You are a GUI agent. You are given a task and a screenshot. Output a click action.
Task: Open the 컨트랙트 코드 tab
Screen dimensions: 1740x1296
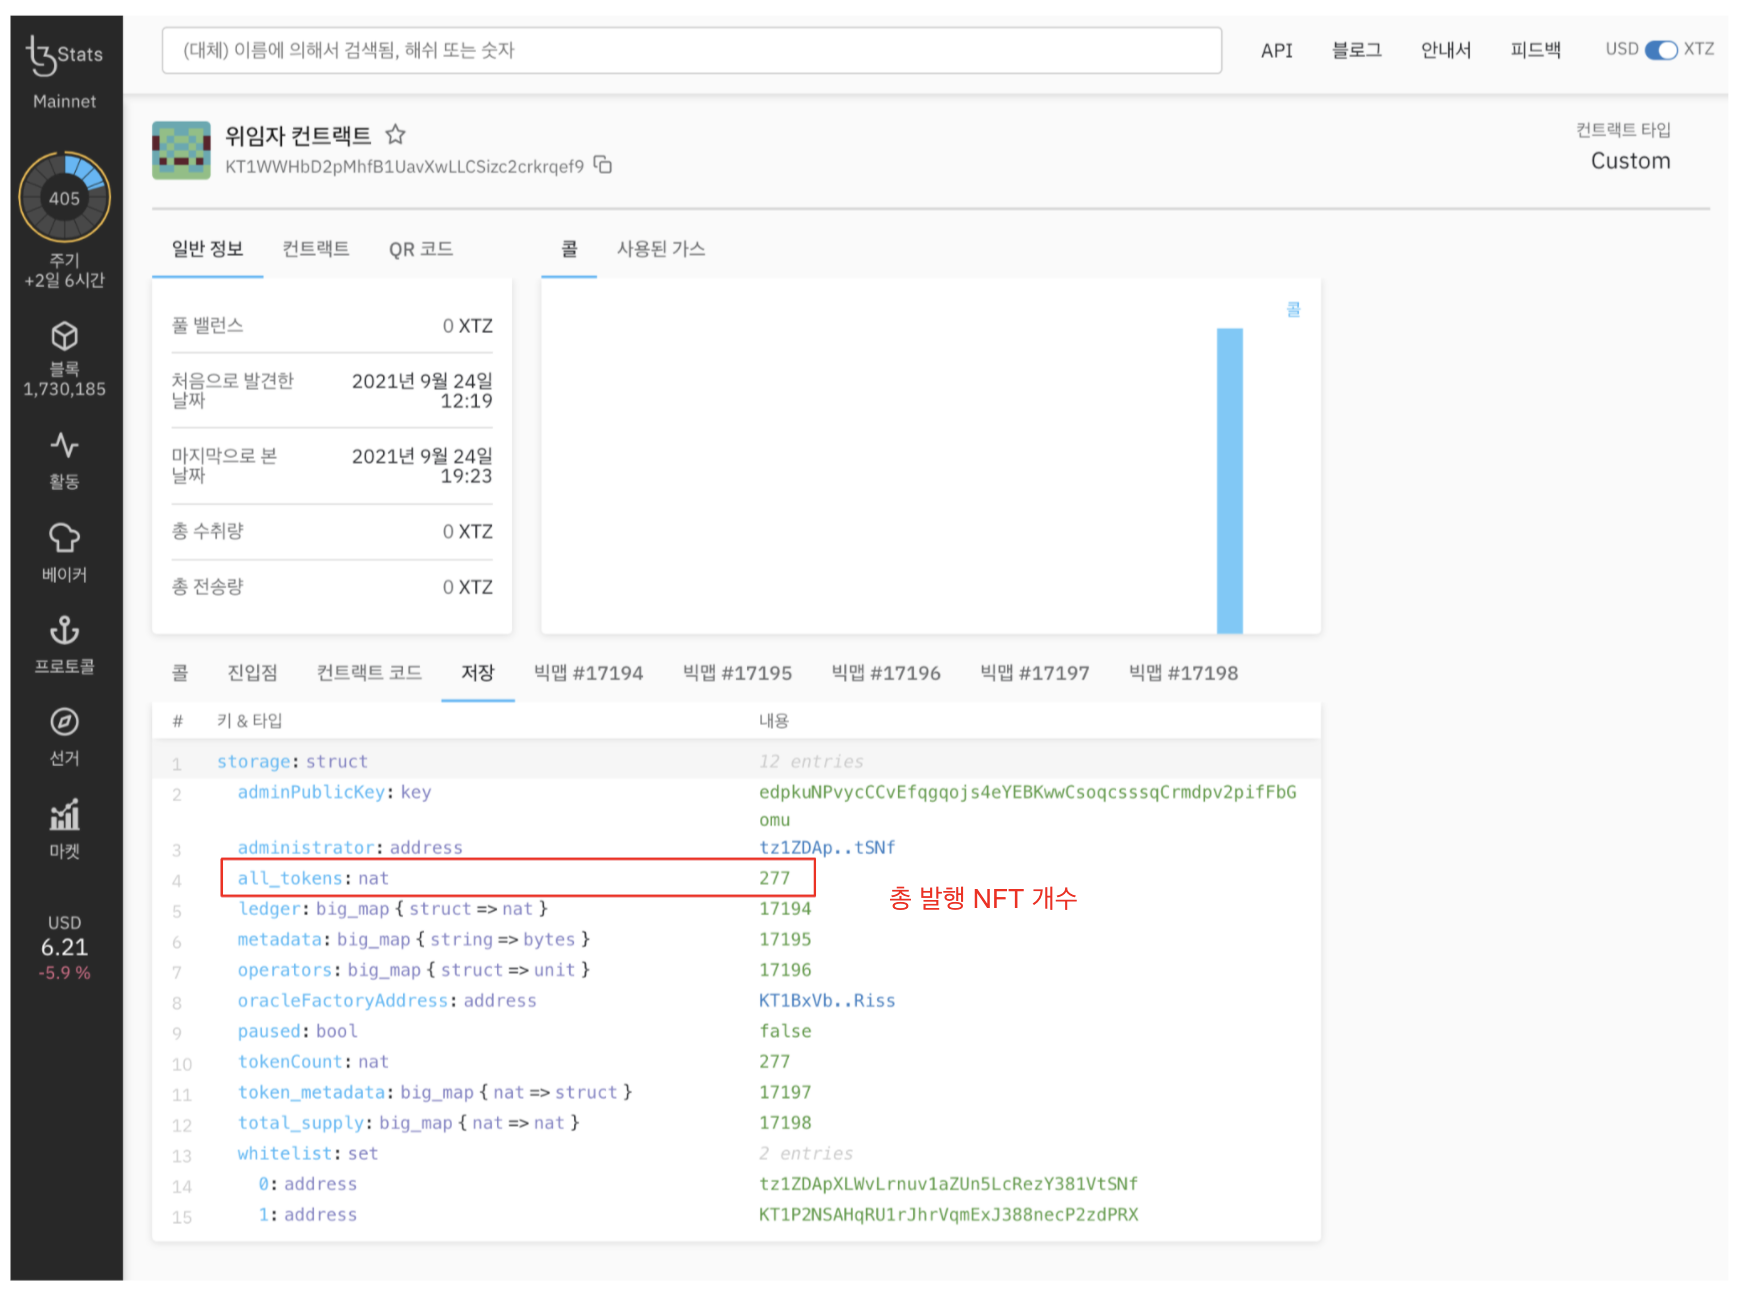point(369,673)
